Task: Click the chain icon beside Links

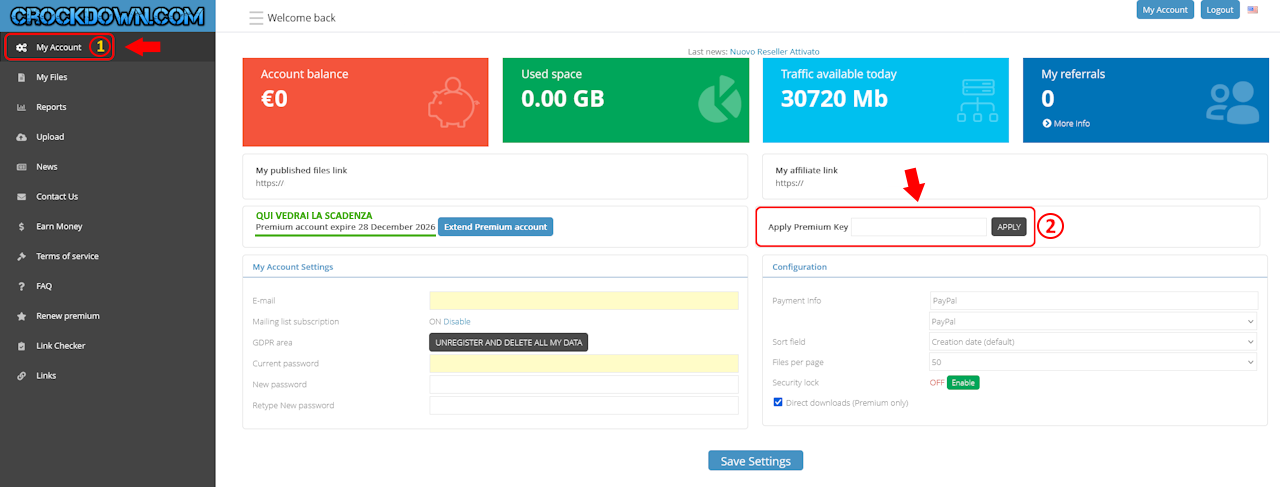Action: (x=21, y=376)
